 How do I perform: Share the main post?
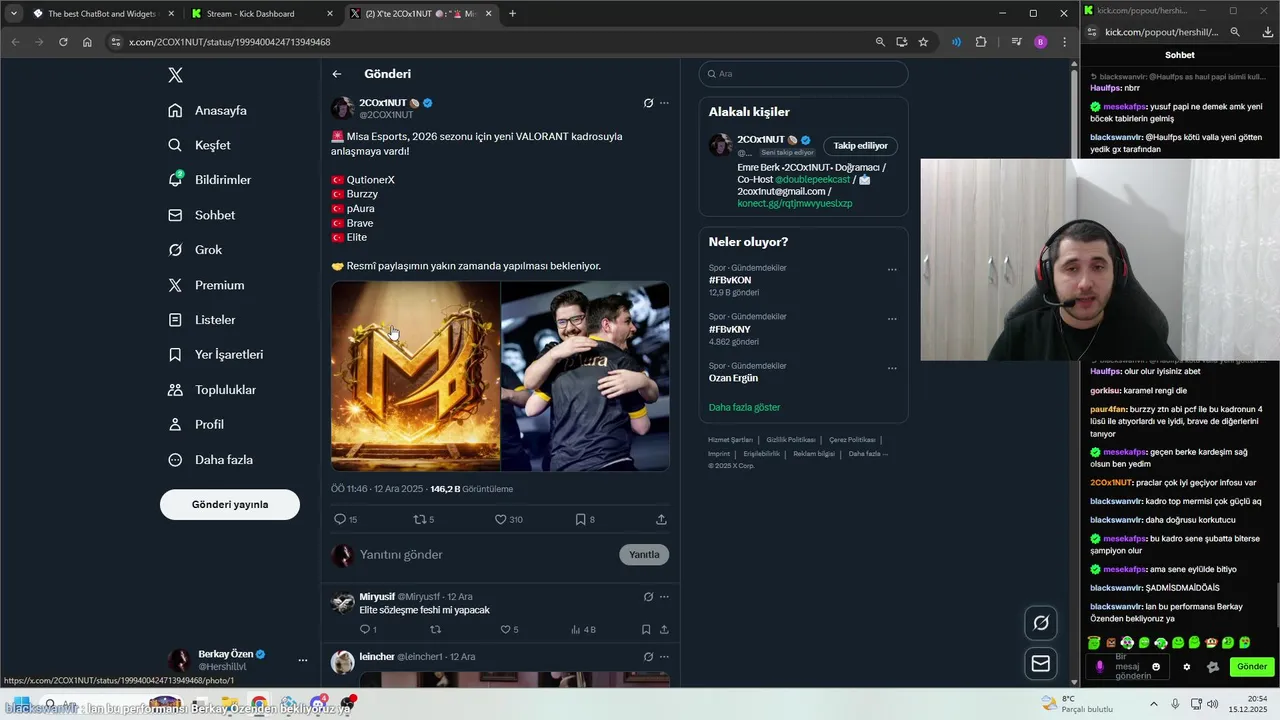click(x=661, y=519)
